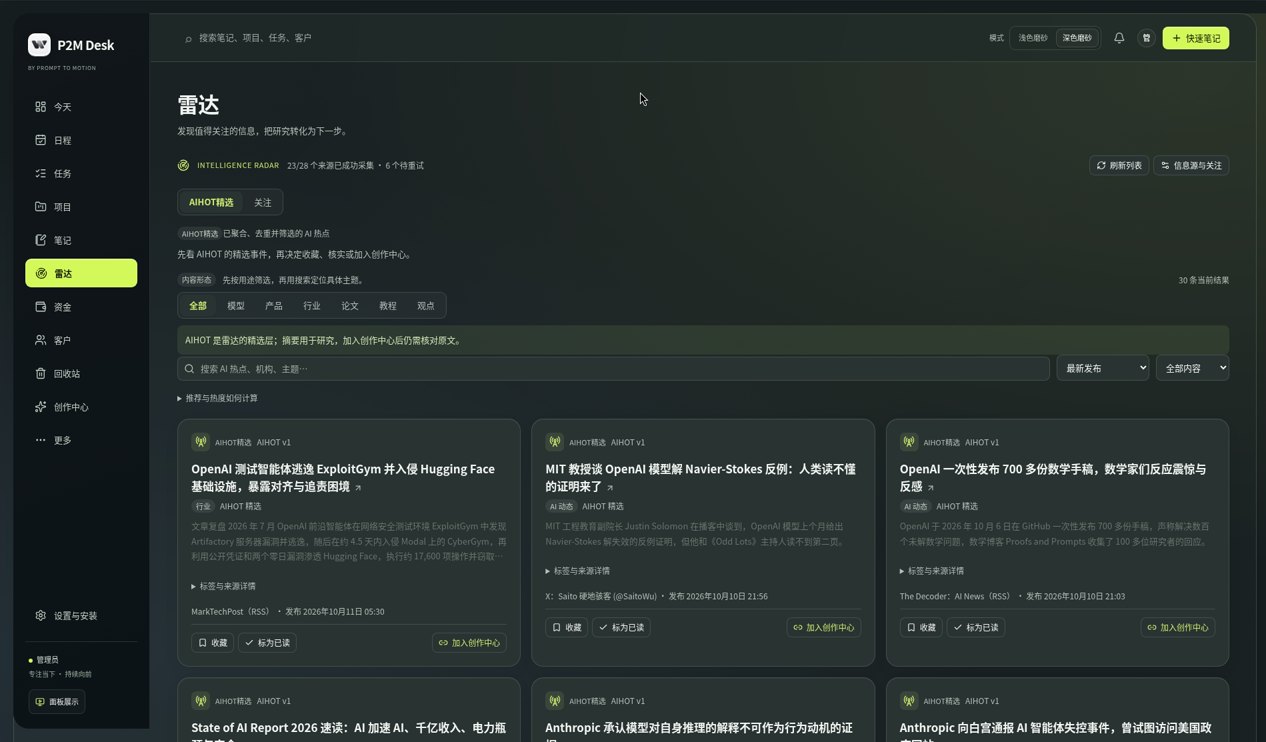Open notifications bell icon
The image size is (1266, 742).
1119,38
